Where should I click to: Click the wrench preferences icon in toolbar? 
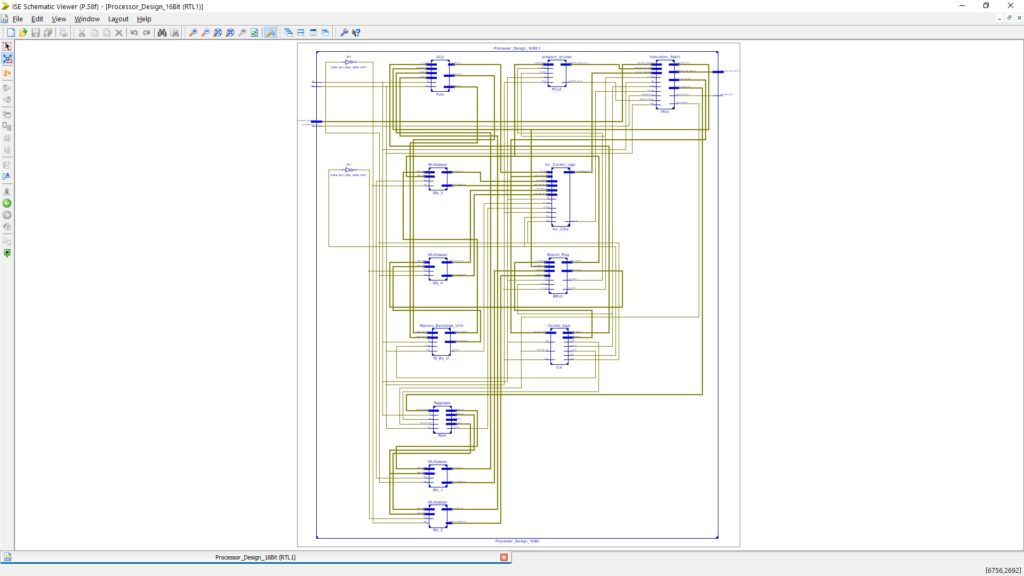tap(344, 33)
